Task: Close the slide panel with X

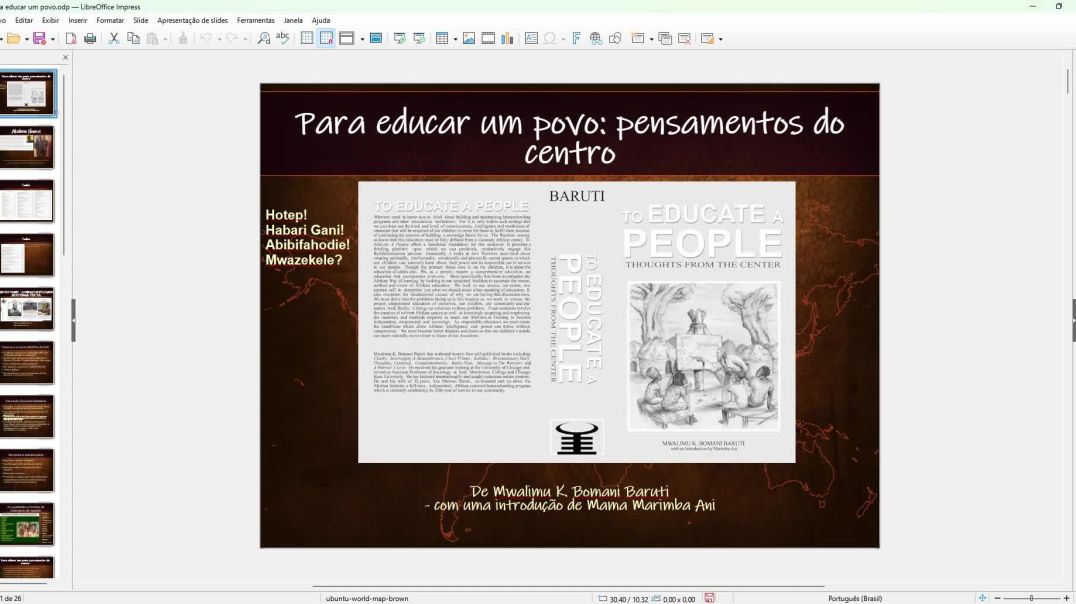Action: point(65,58)
